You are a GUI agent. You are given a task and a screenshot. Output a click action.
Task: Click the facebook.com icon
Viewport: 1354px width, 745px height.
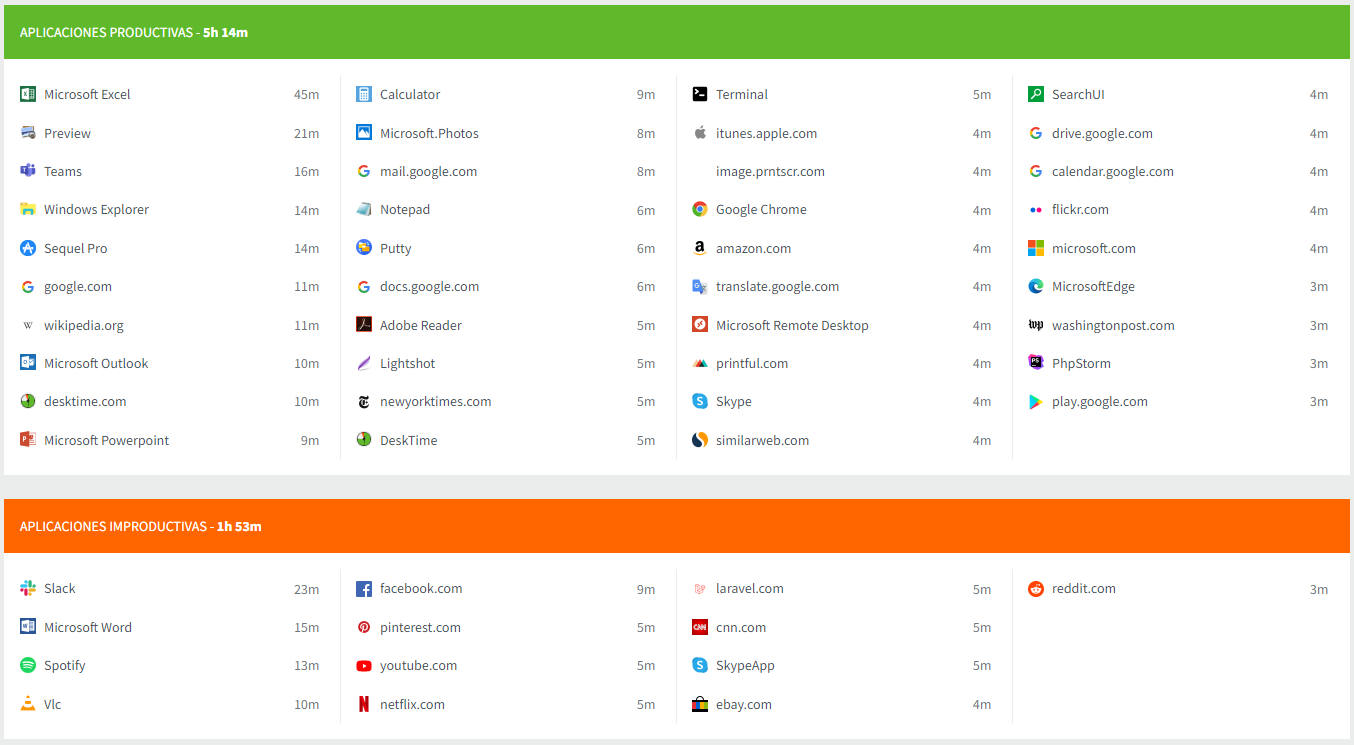pyautogui.click(x=364, y=588)
